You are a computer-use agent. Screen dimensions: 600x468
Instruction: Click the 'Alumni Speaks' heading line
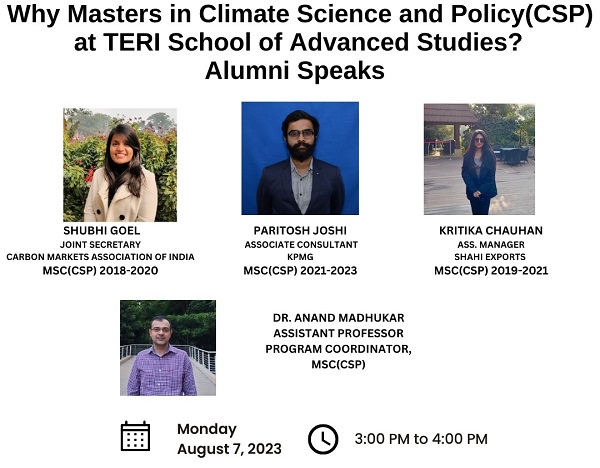[295, 71]
